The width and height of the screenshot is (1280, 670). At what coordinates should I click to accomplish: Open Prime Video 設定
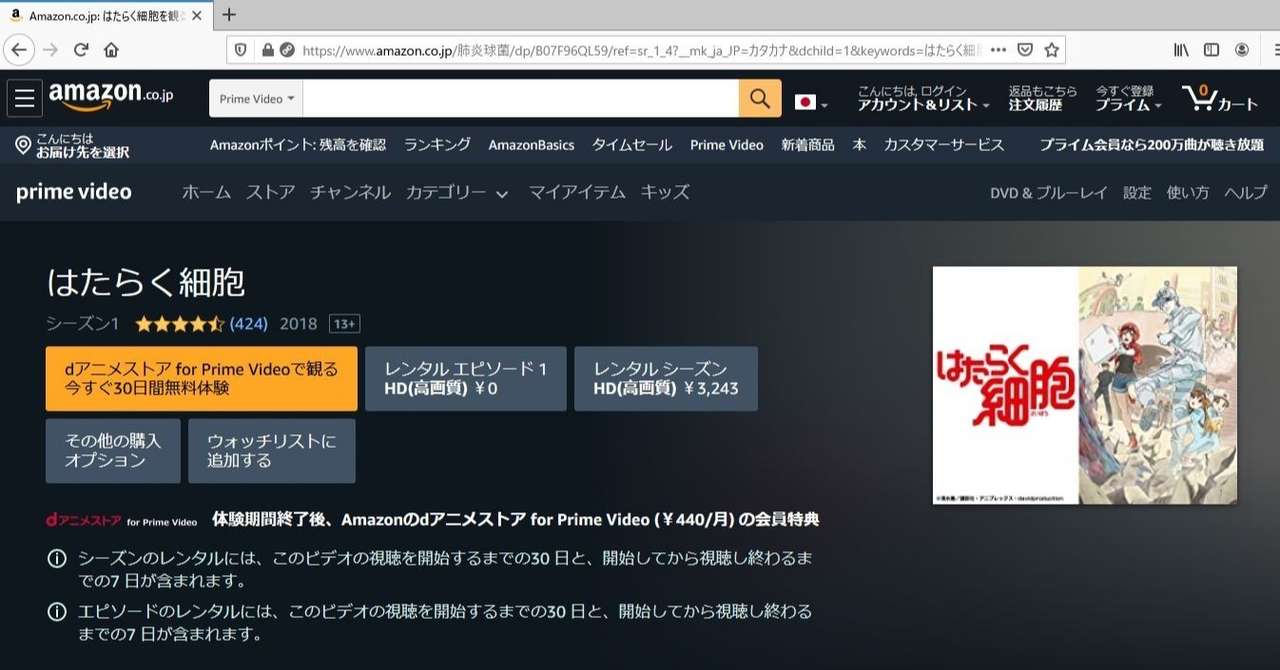pos(1137,193)
